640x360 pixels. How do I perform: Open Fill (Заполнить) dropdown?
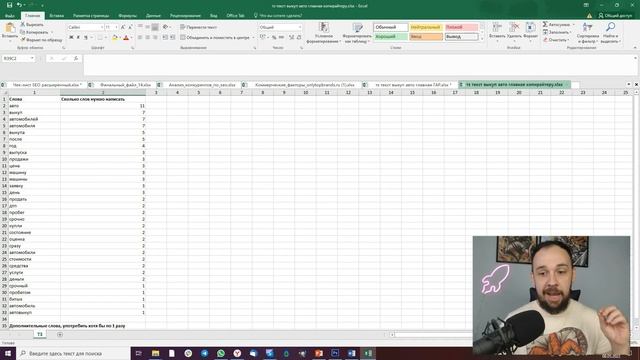pos(557,32)
